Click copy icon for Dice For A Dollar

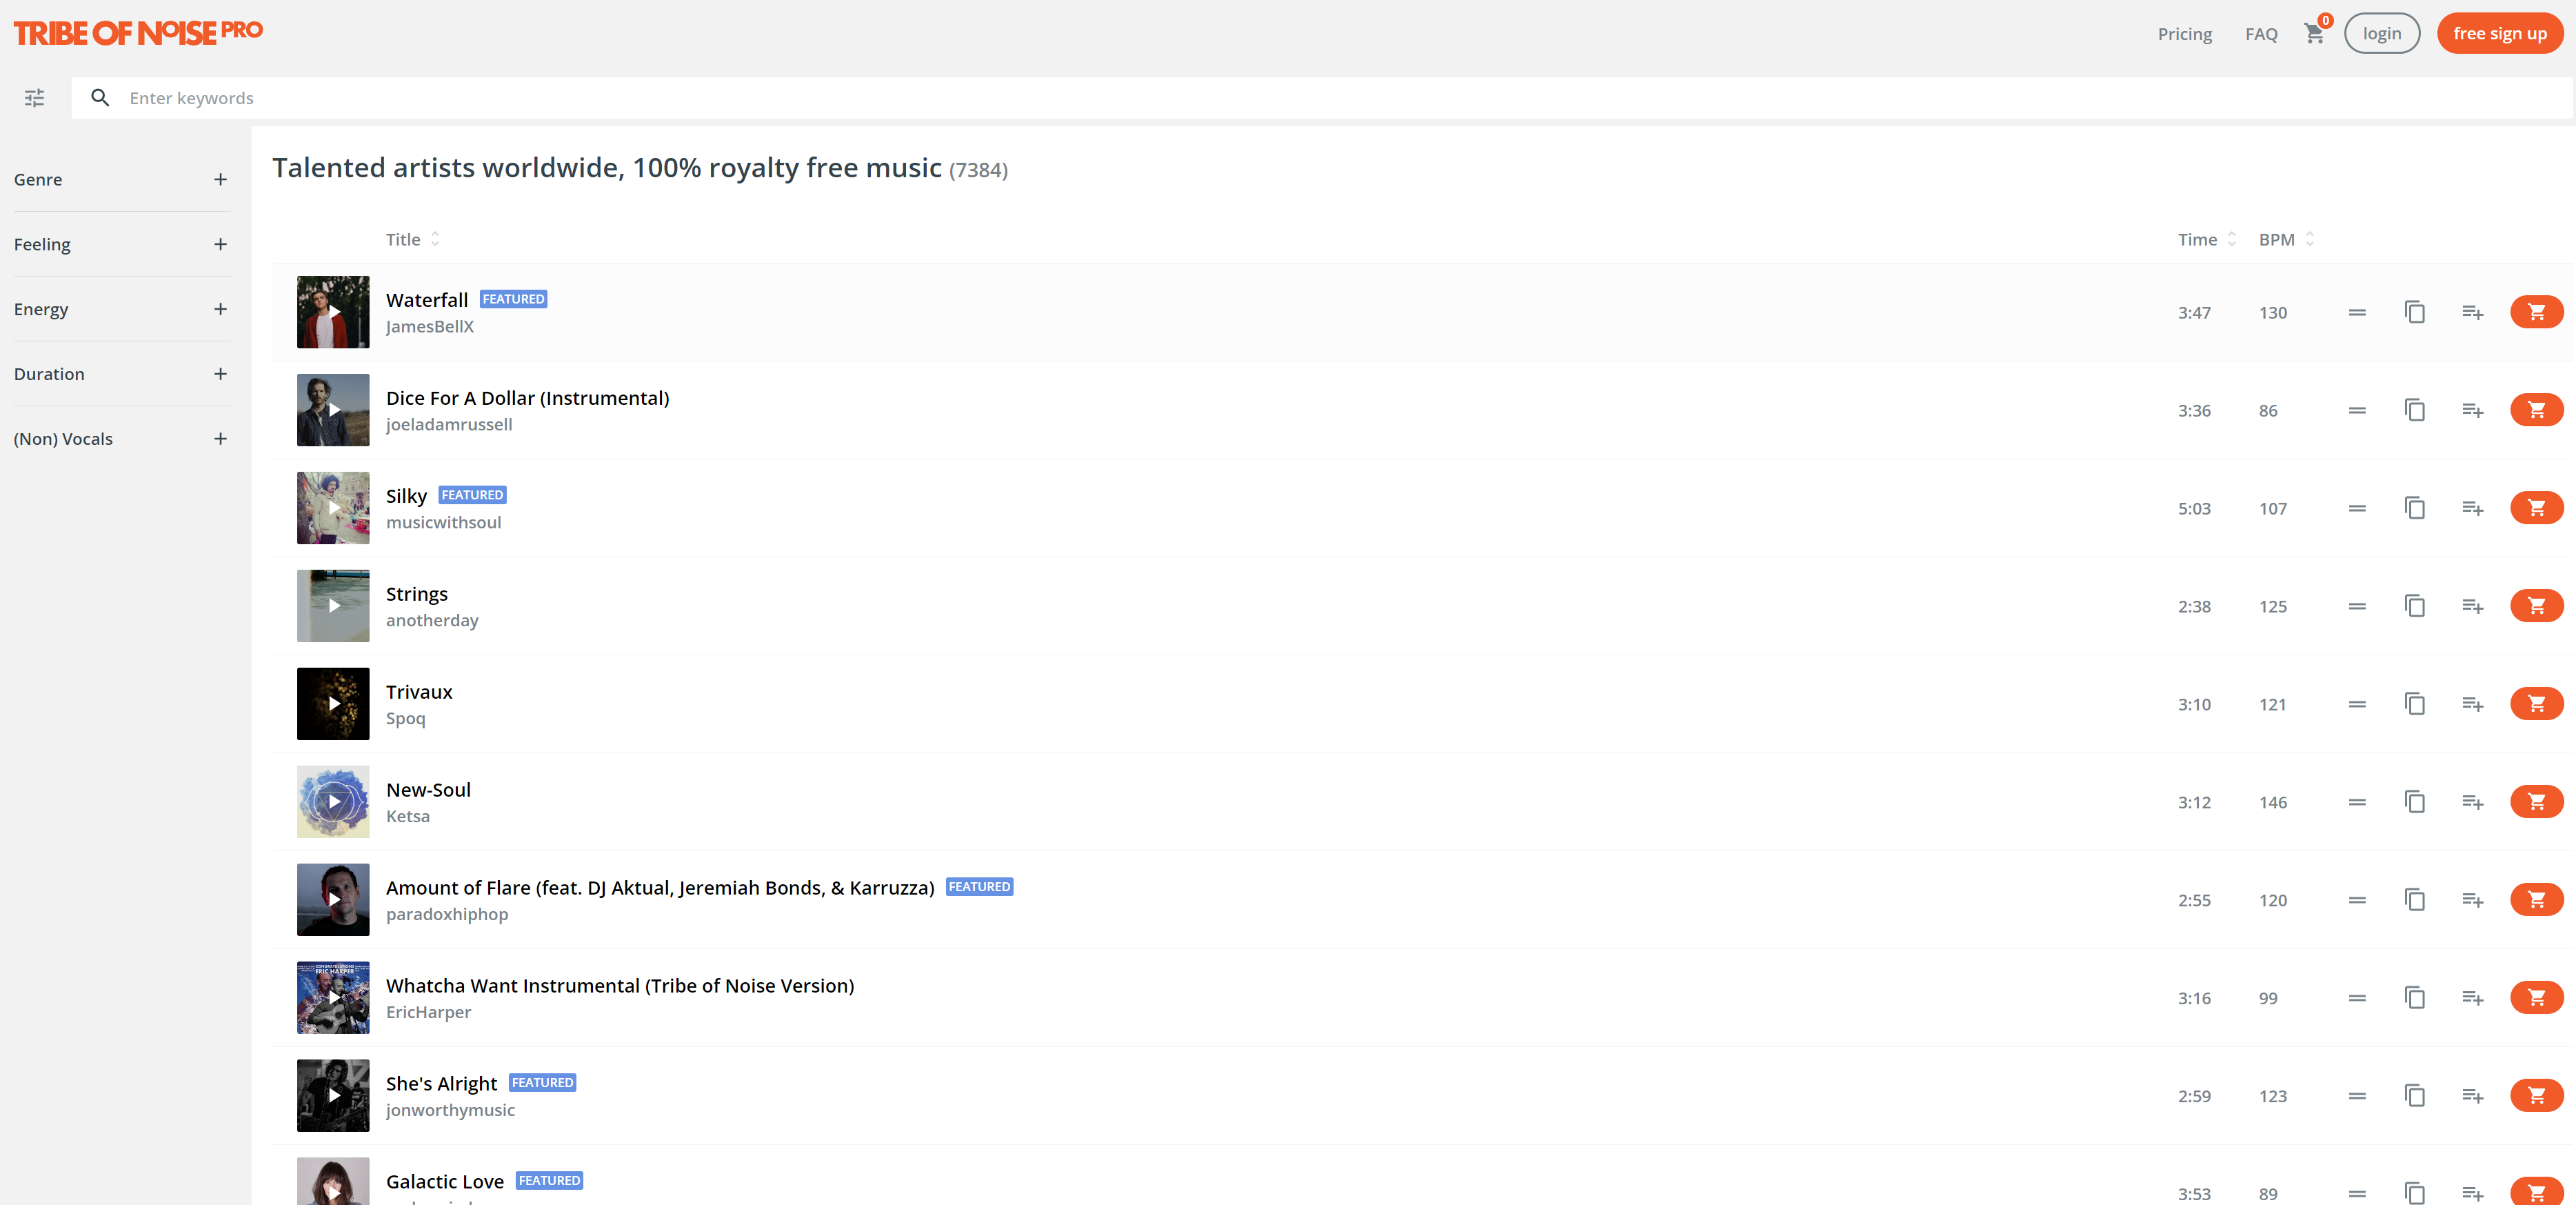click(x=2414, y=410)
